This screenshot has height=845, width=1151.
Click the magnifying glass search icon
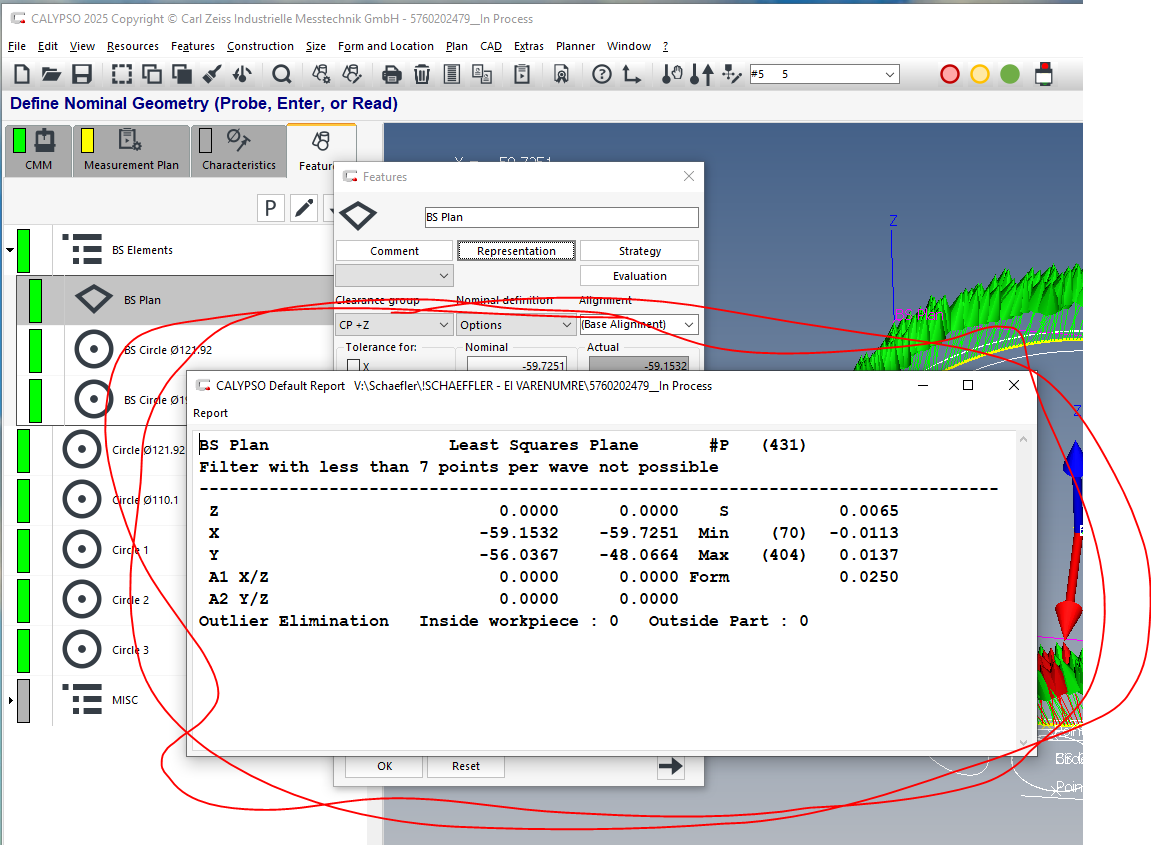click(281, 74)
